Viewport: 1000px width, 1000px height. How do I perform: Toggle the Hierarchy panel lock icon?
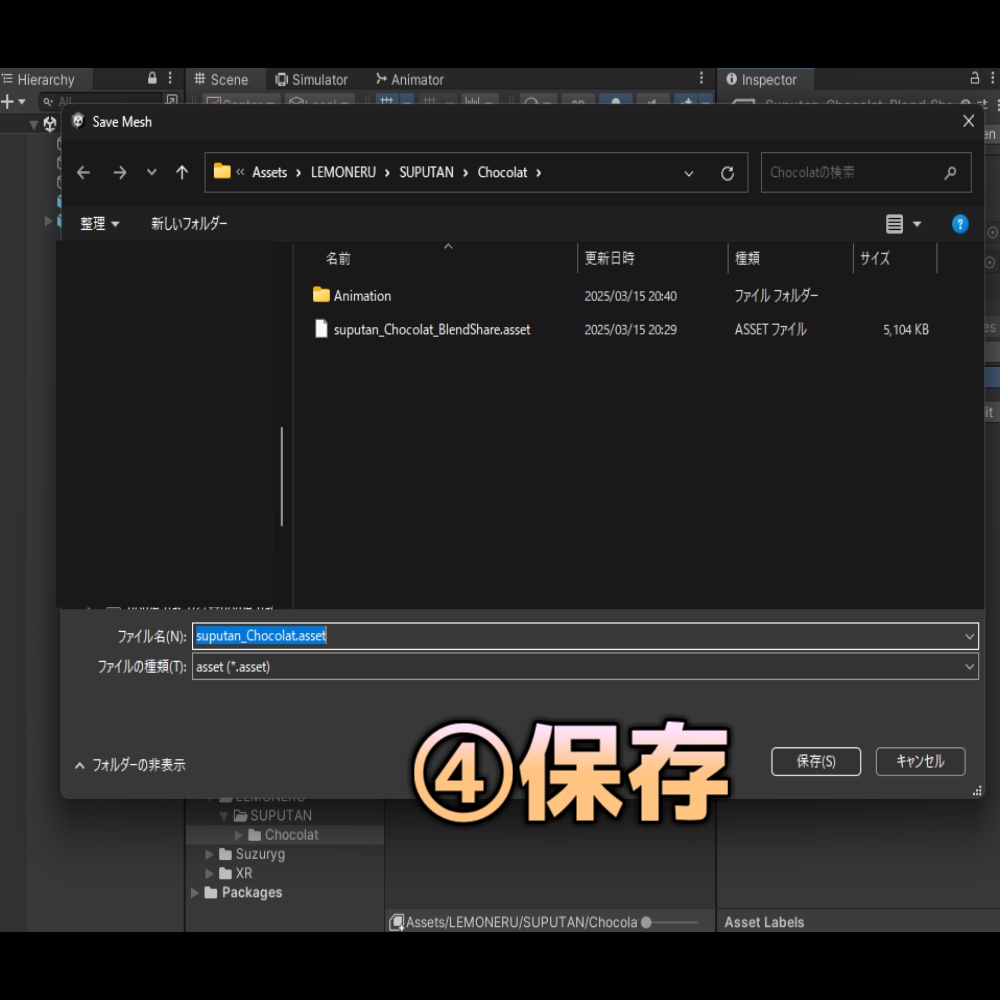pyautogui.click(x=152, y=78)
